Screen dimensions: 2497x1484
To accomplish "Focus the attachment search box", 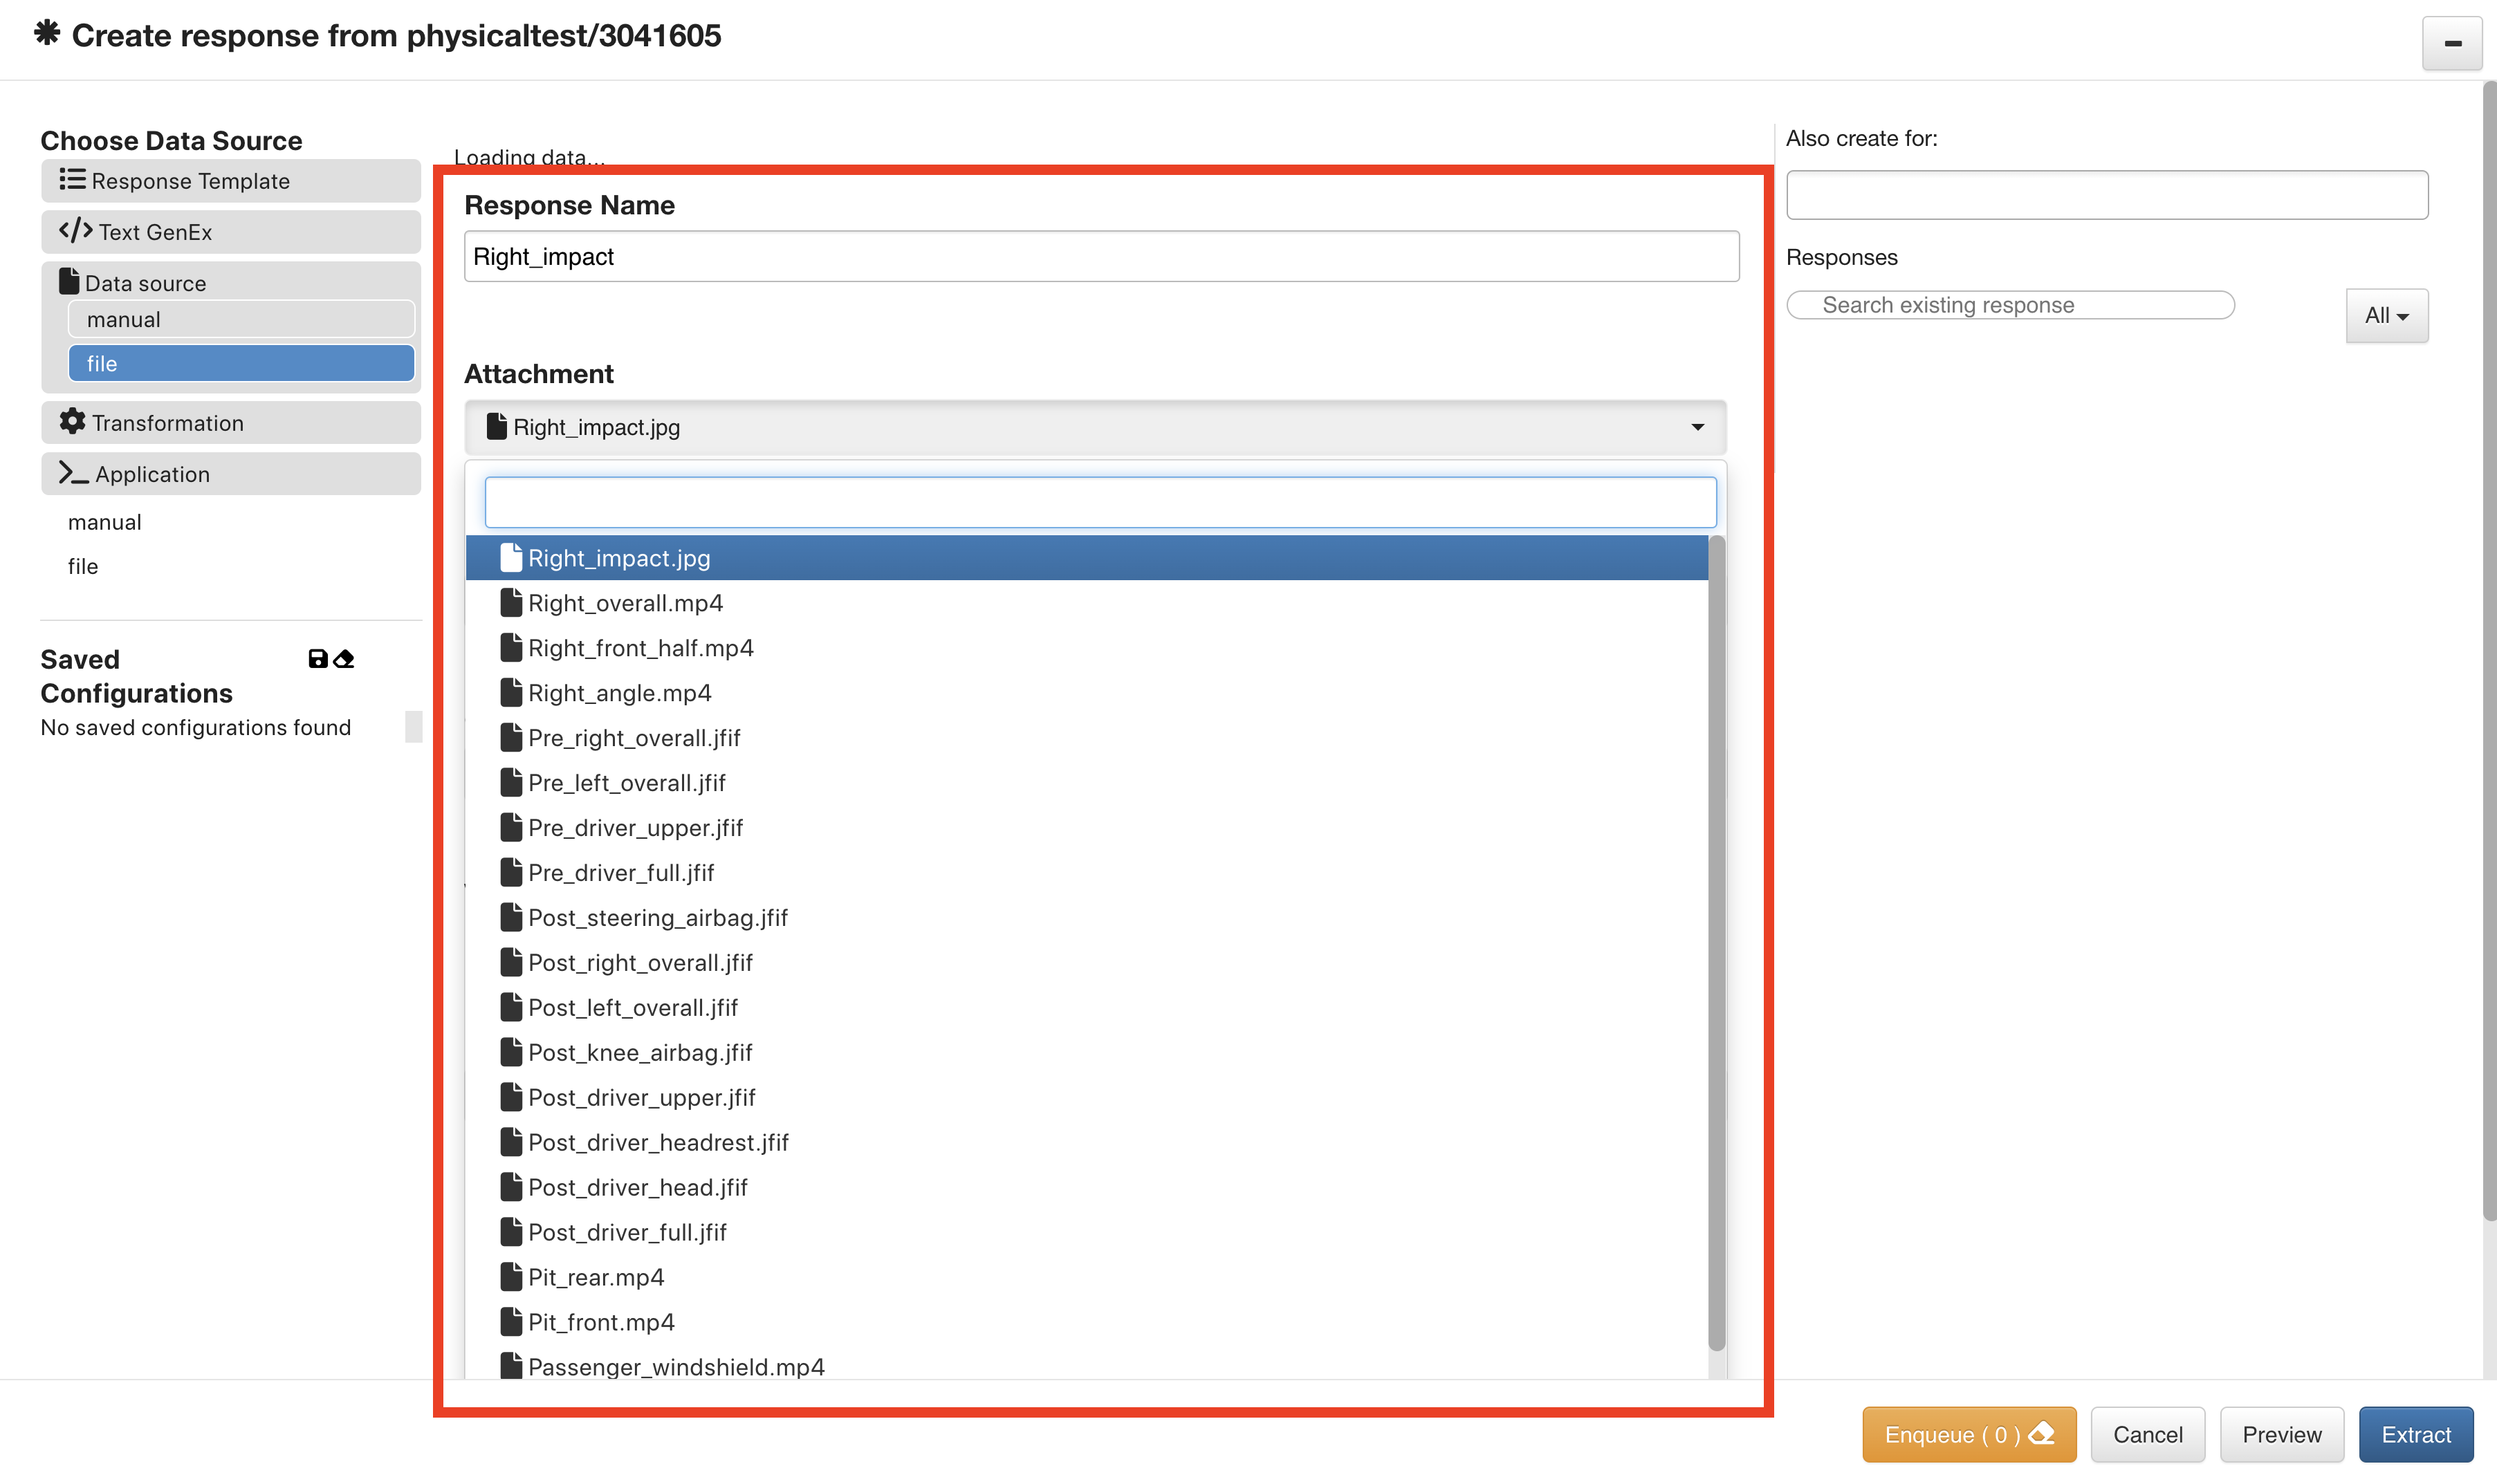I will 1100,503.
